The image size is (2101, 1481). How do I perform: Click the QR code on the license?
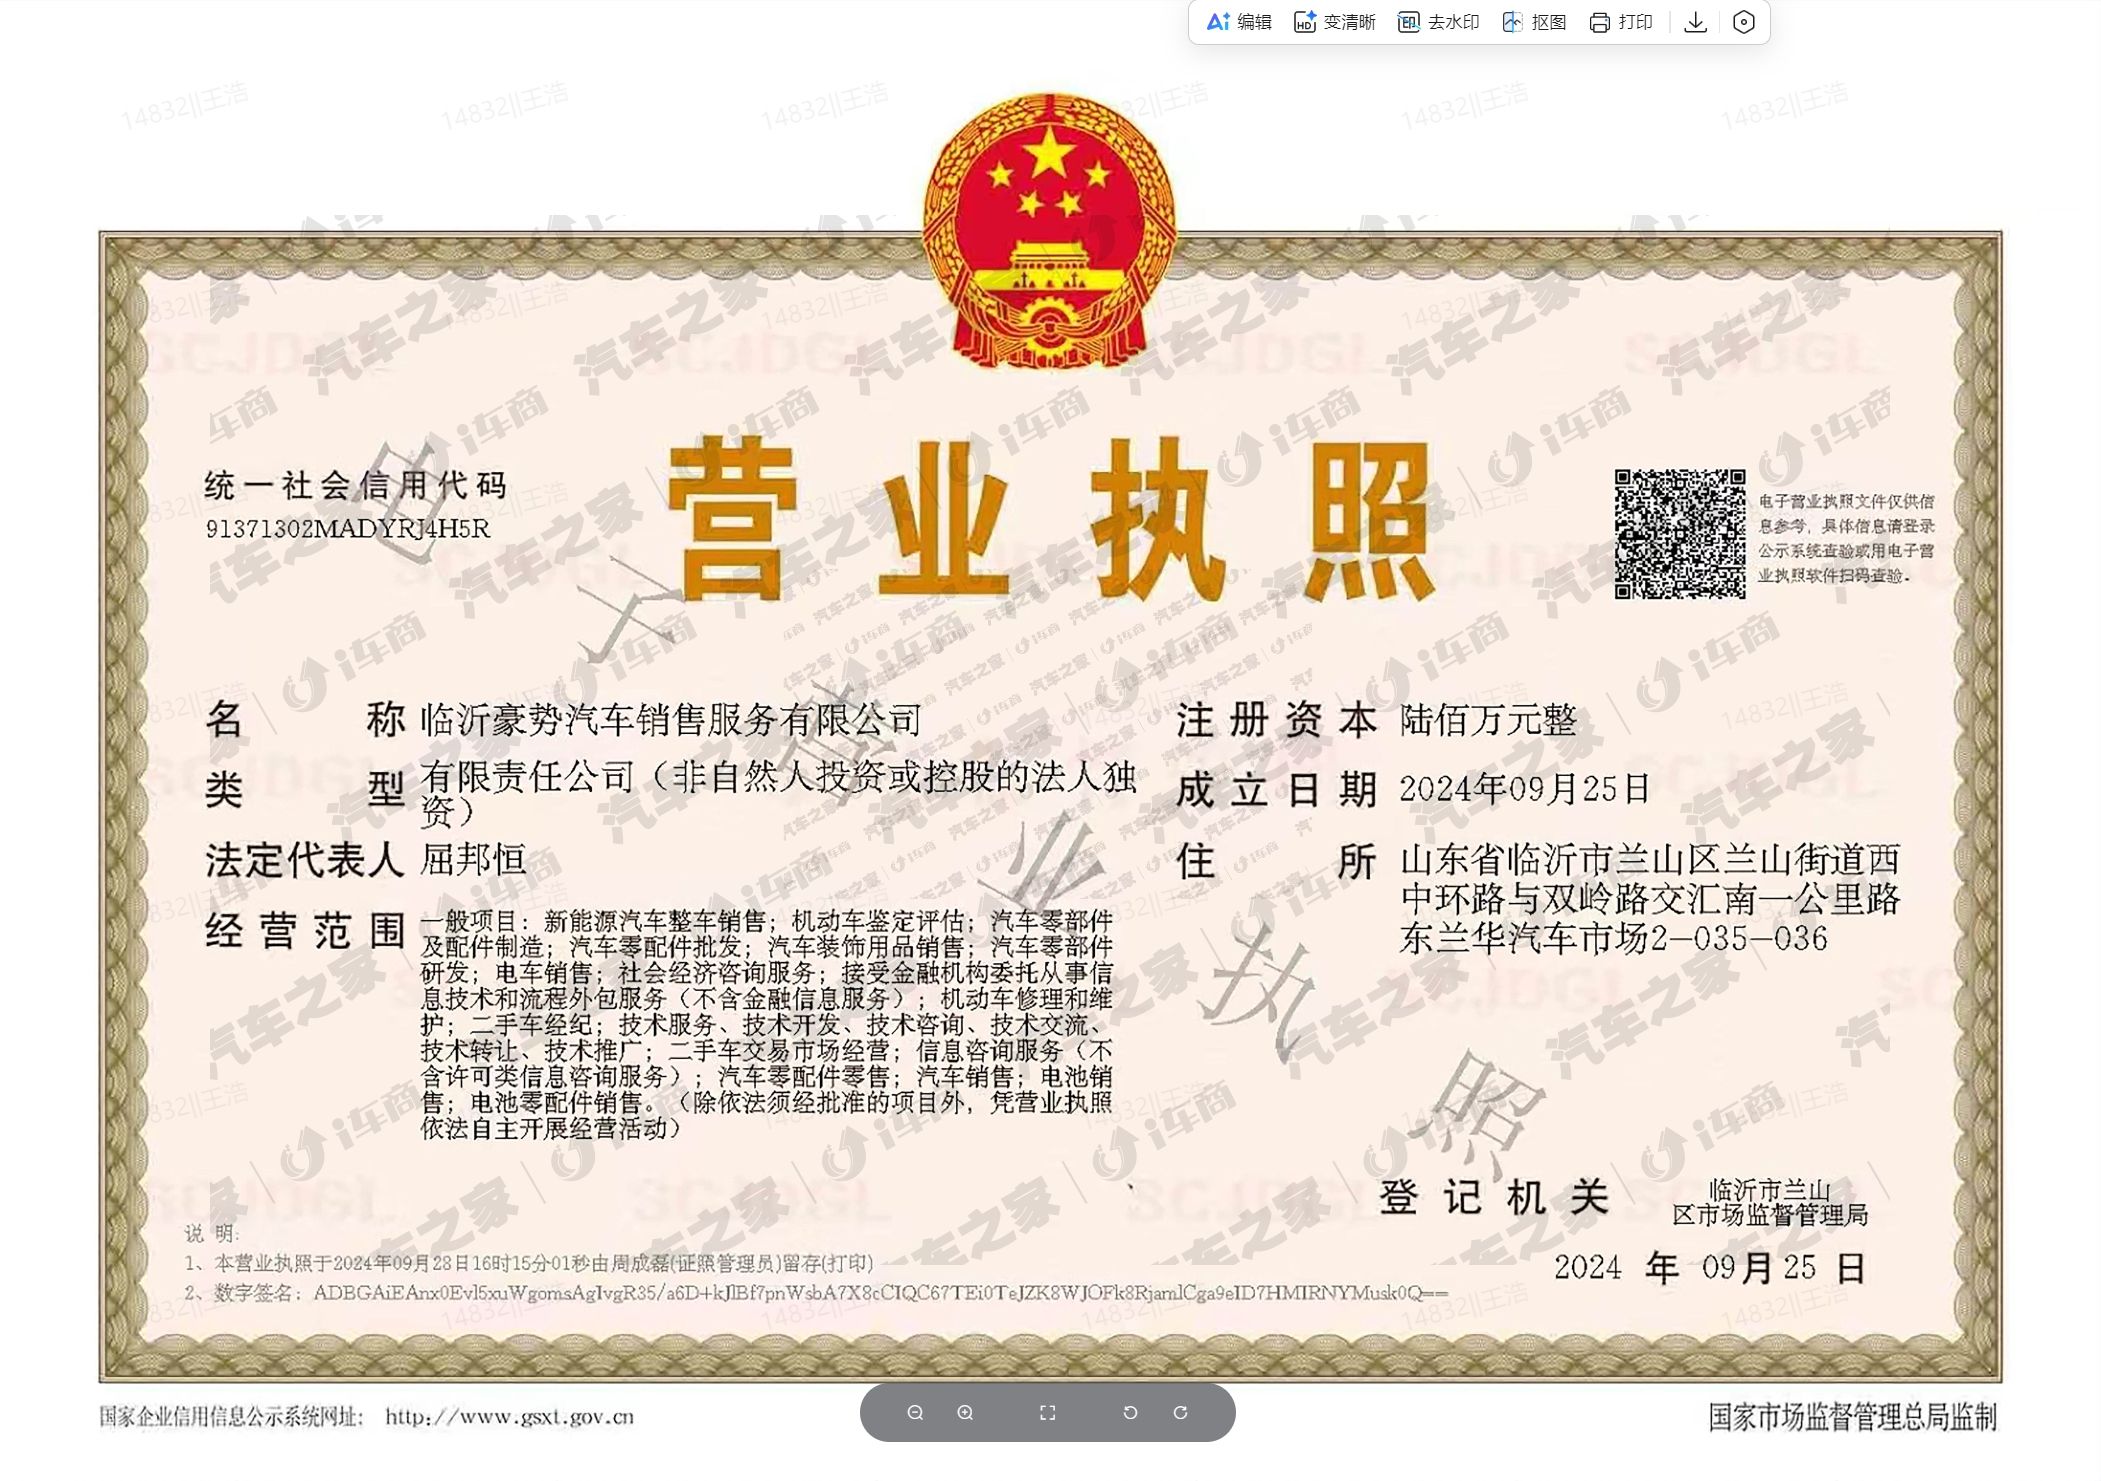1679,534
